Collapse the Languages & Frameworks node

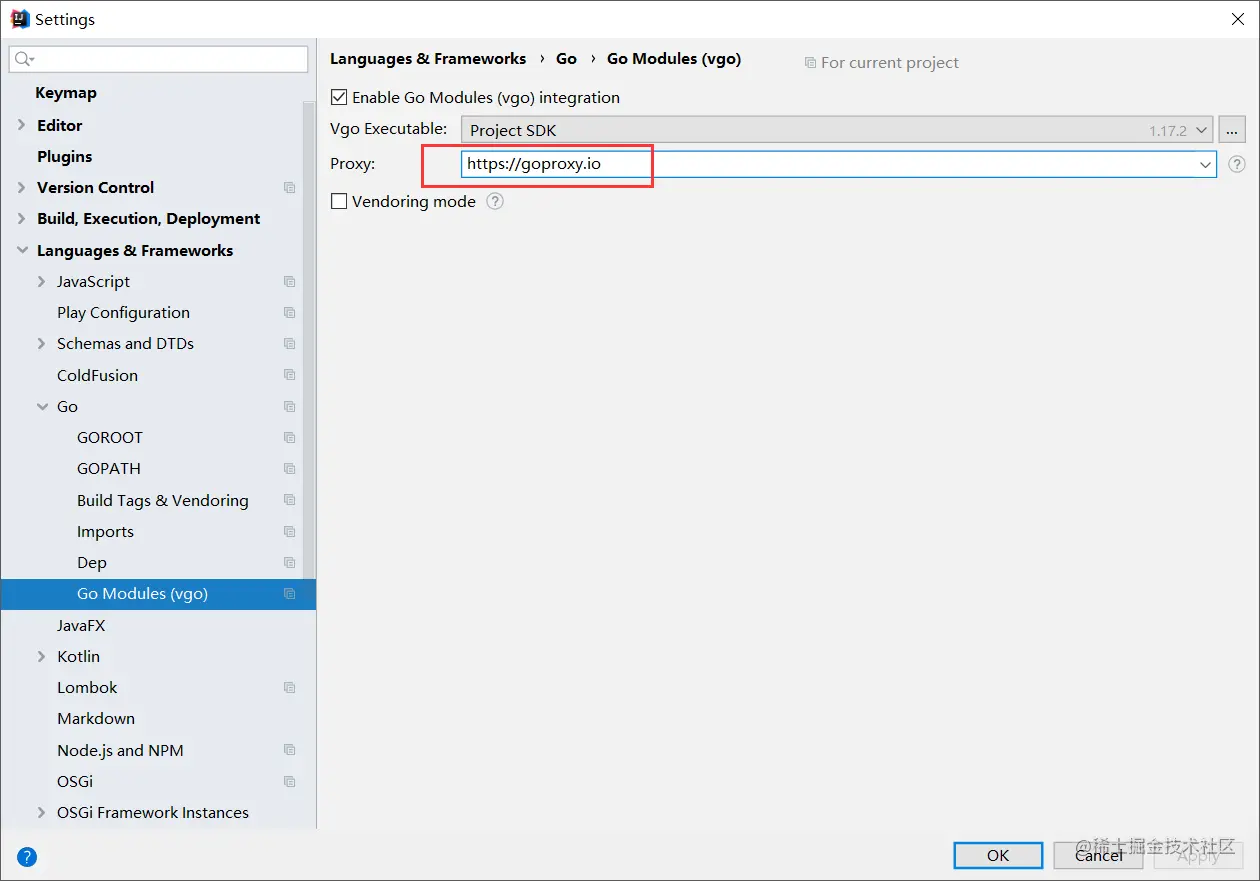22,250
